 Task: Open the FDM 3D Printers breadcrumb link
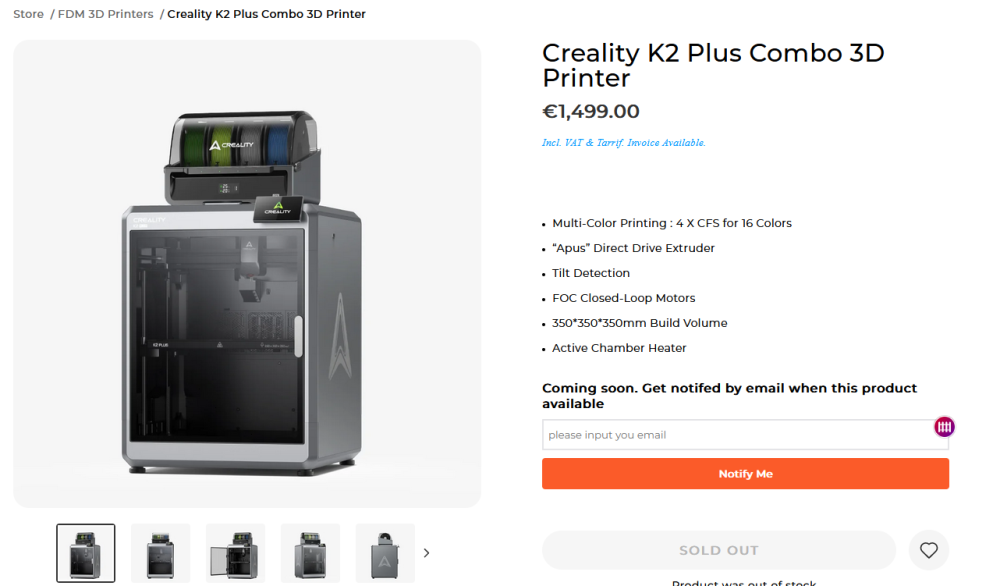coord(106,14)
